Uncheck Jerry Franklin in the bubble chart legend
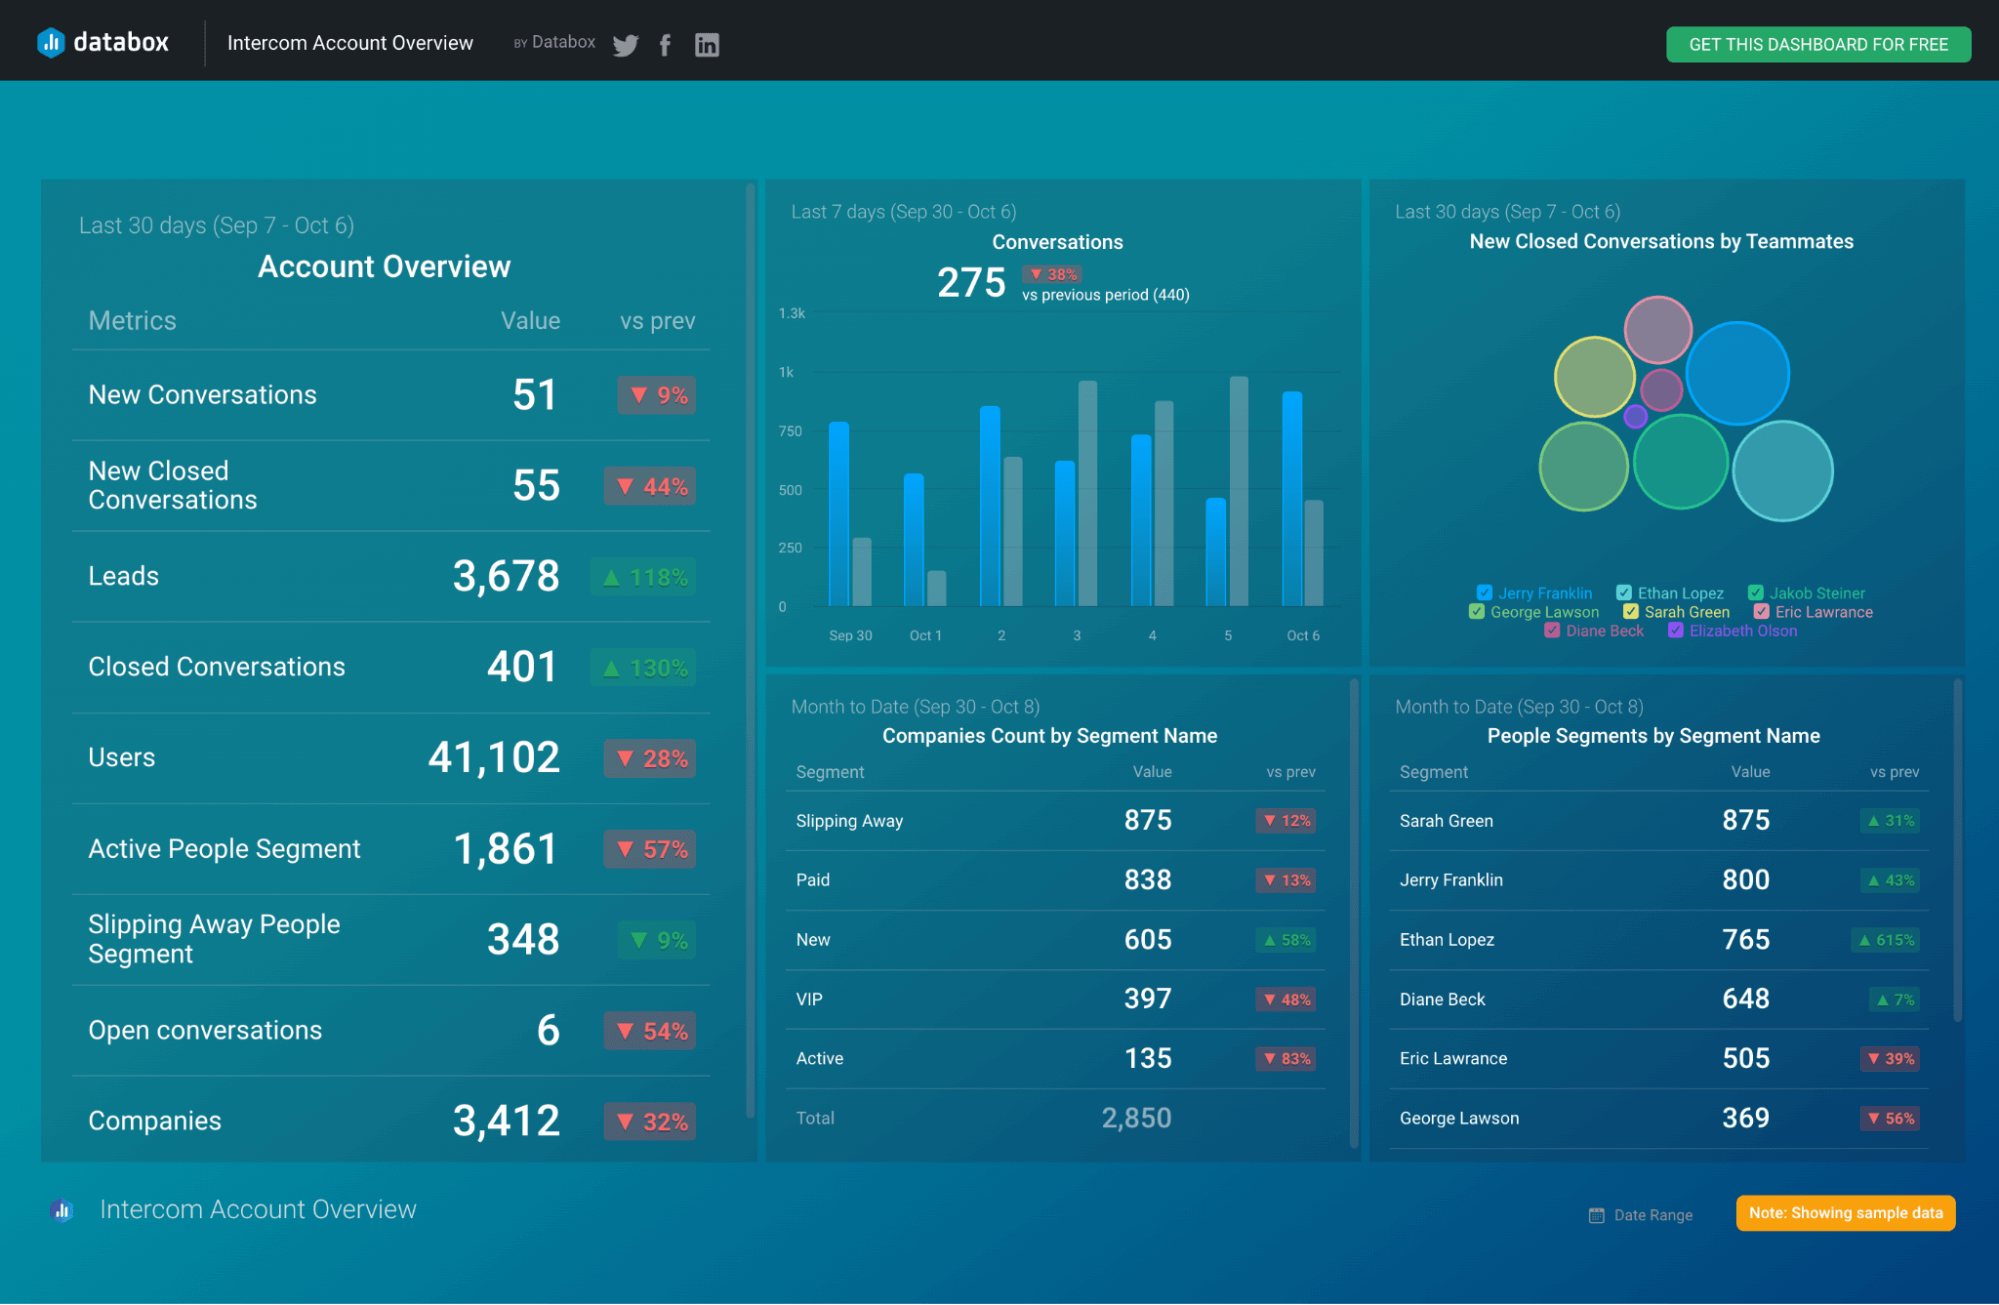This screenshot has width=1999, height=1305. (1483, 592)
